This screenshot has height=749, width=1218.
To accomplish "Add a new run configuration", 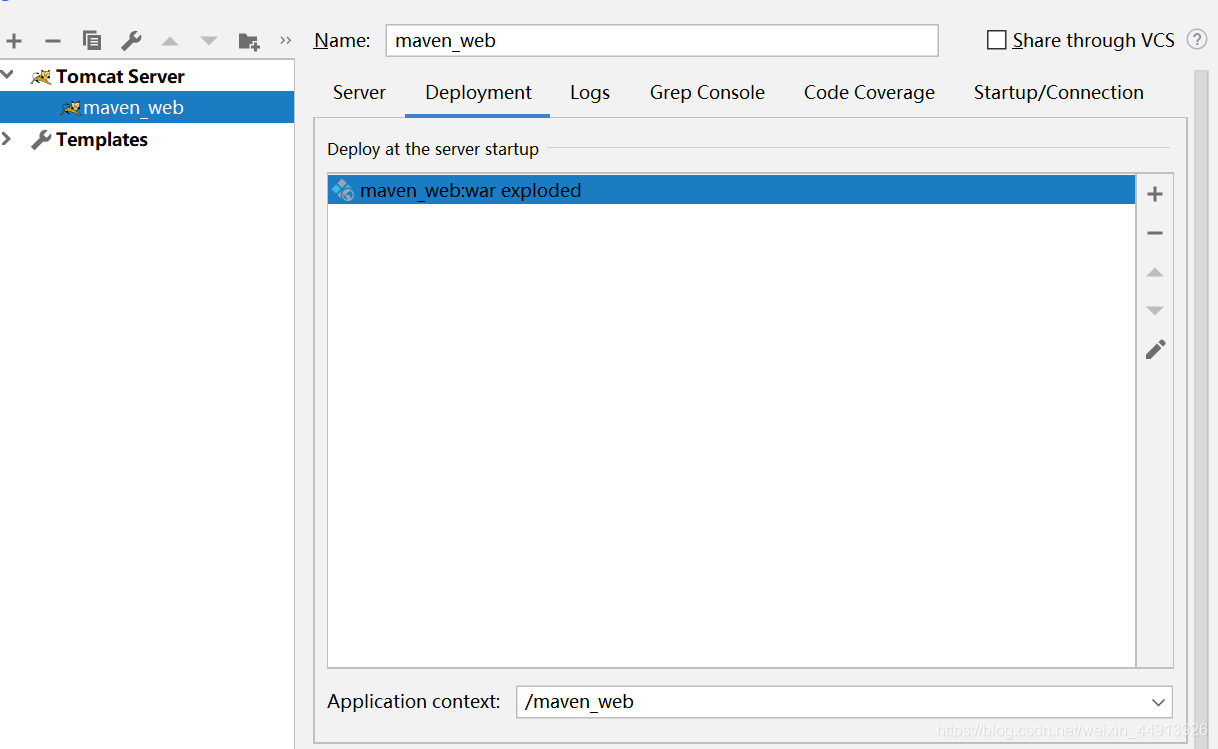I will tap(14, 41).
